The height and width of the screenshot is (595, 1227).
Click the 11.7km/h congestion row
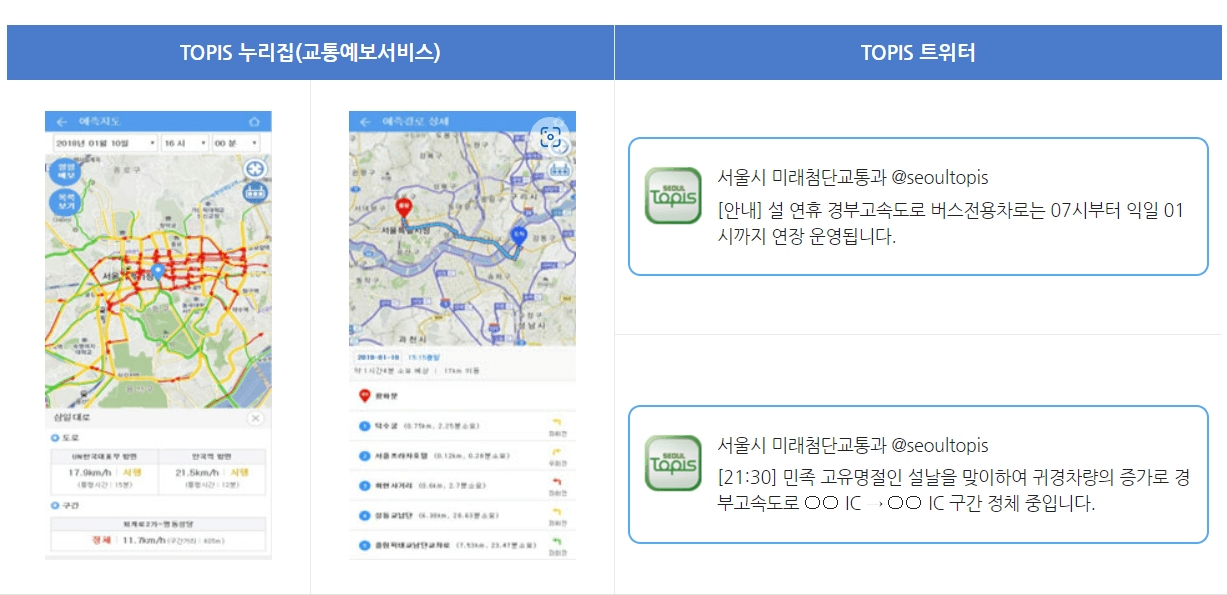tap(159, 540)
